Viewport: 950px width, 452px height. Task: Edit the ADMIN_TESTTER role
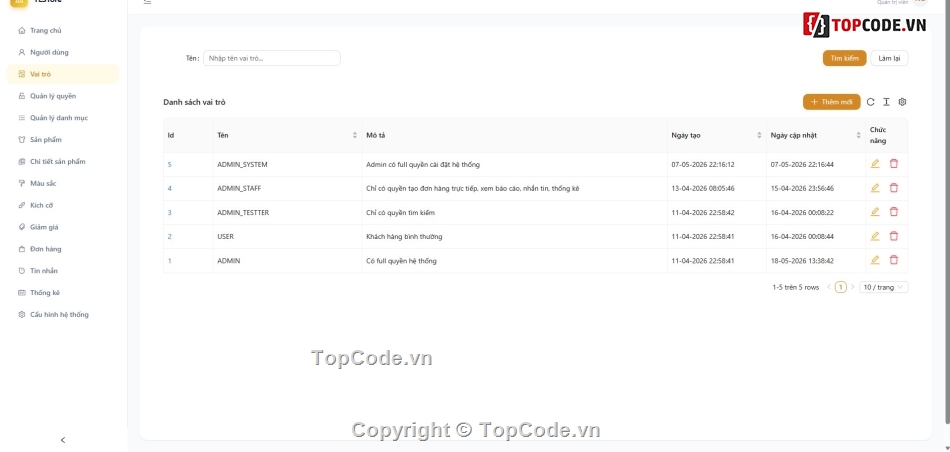pyautogui.click(x=874, y=212)
